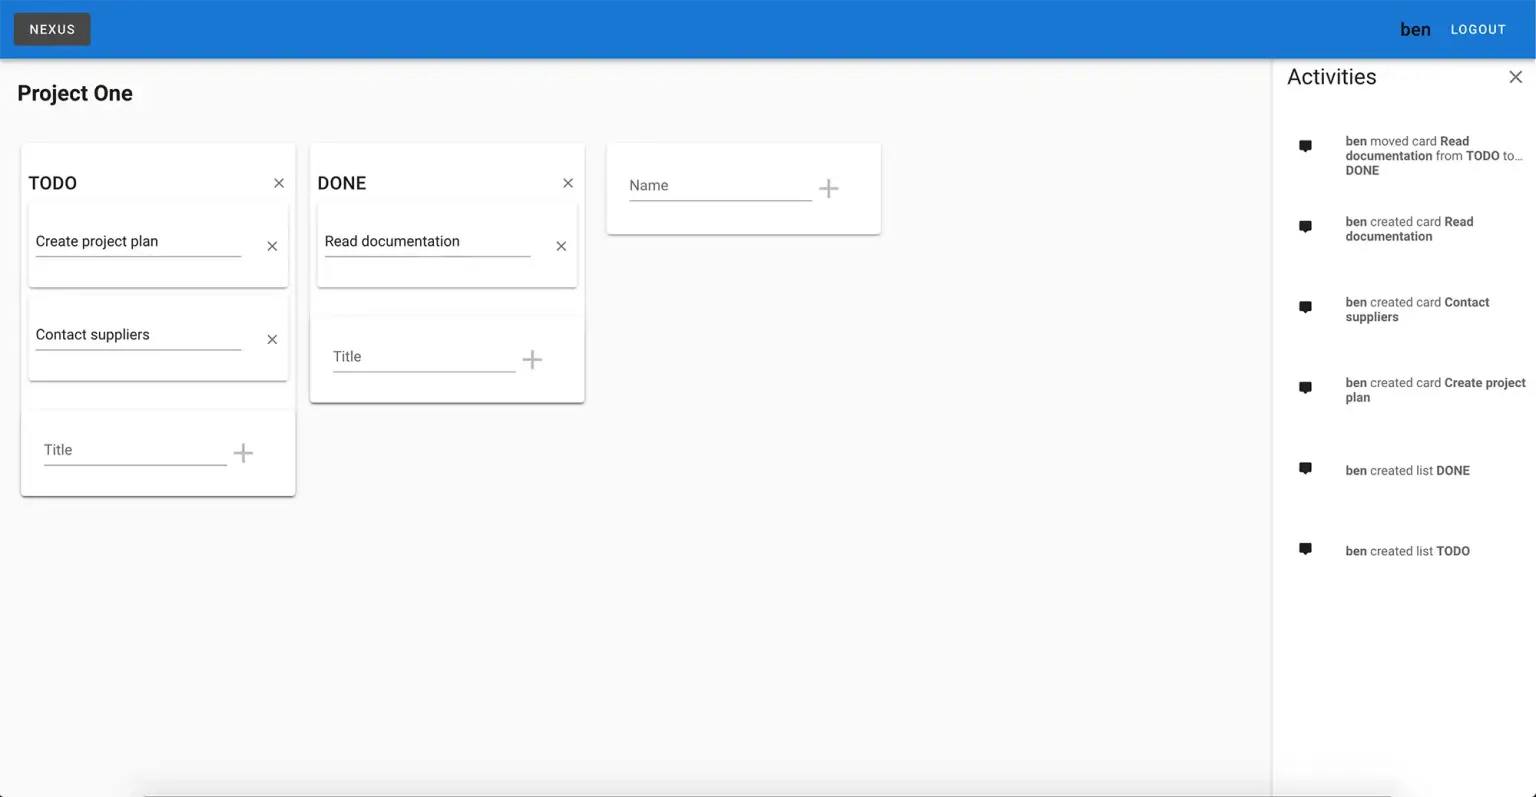Screen dimensions: 1536x797
Task: Focus the Title input in TODO list
Action: tap(134, 450)
